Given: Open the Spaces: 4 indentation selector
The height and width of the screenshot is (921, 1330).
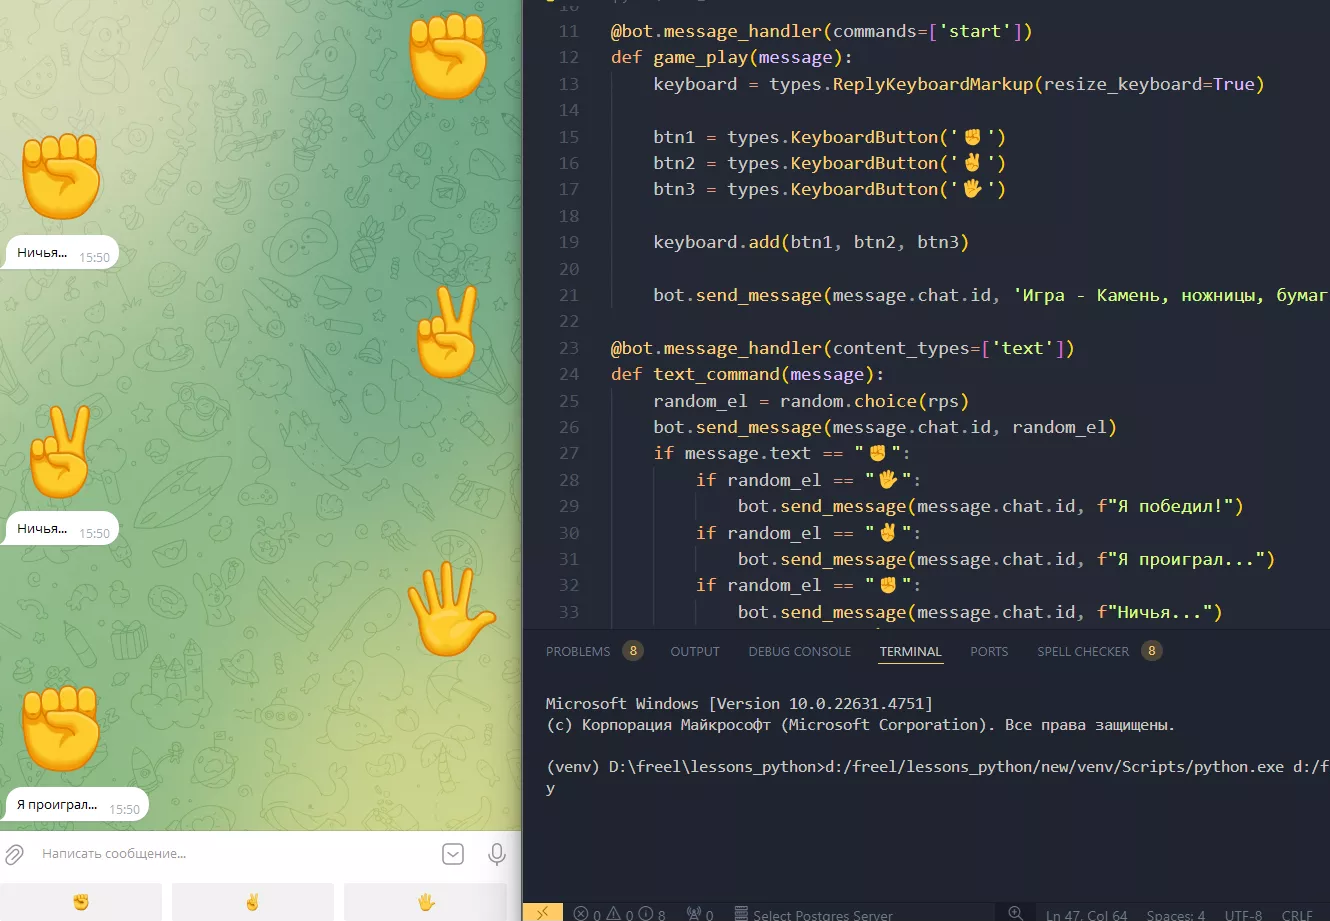Looking at the screenshot, I should point(1175,914).
